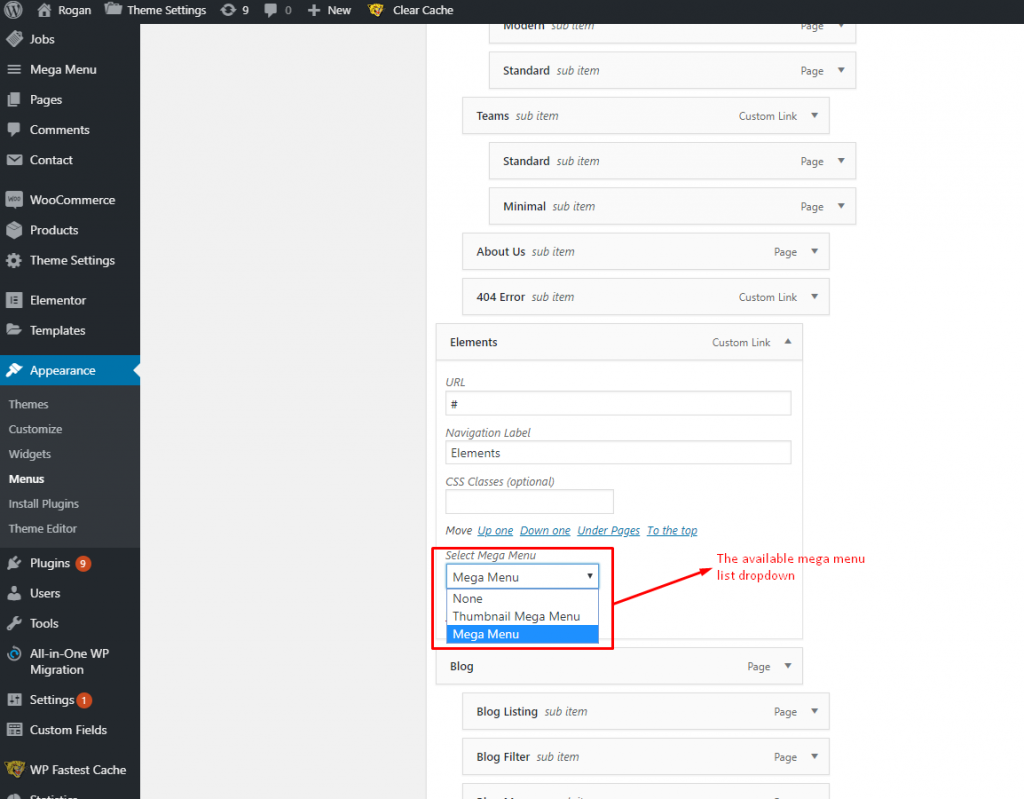
Task: Click the Contact envelope icon
Action: (x=14, y=159)
